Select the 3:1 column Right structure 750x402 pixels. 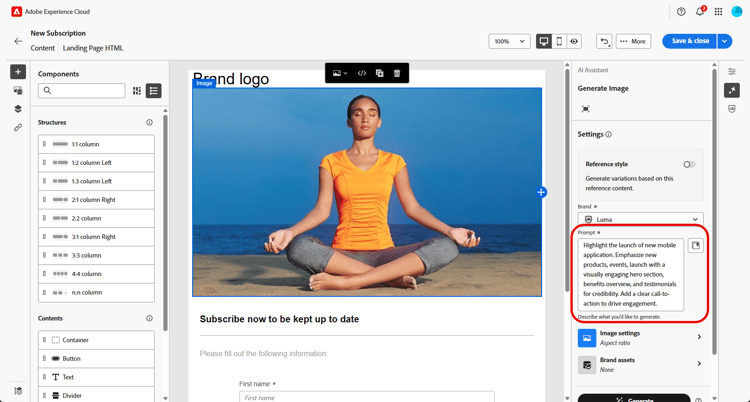[x=96, y=237]
